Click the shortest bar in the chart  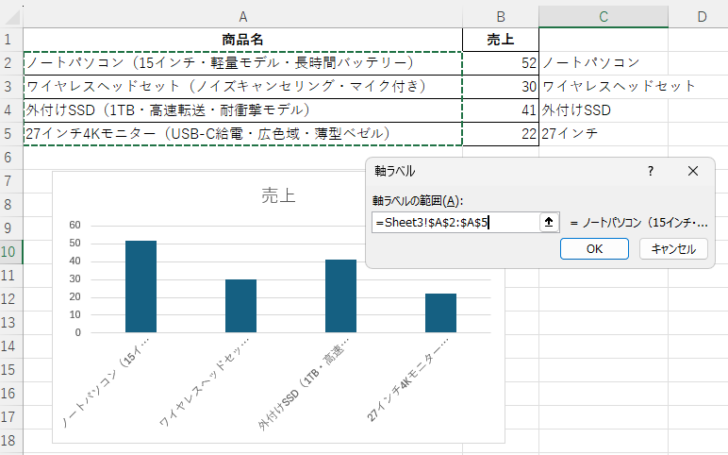click(440, 312)
